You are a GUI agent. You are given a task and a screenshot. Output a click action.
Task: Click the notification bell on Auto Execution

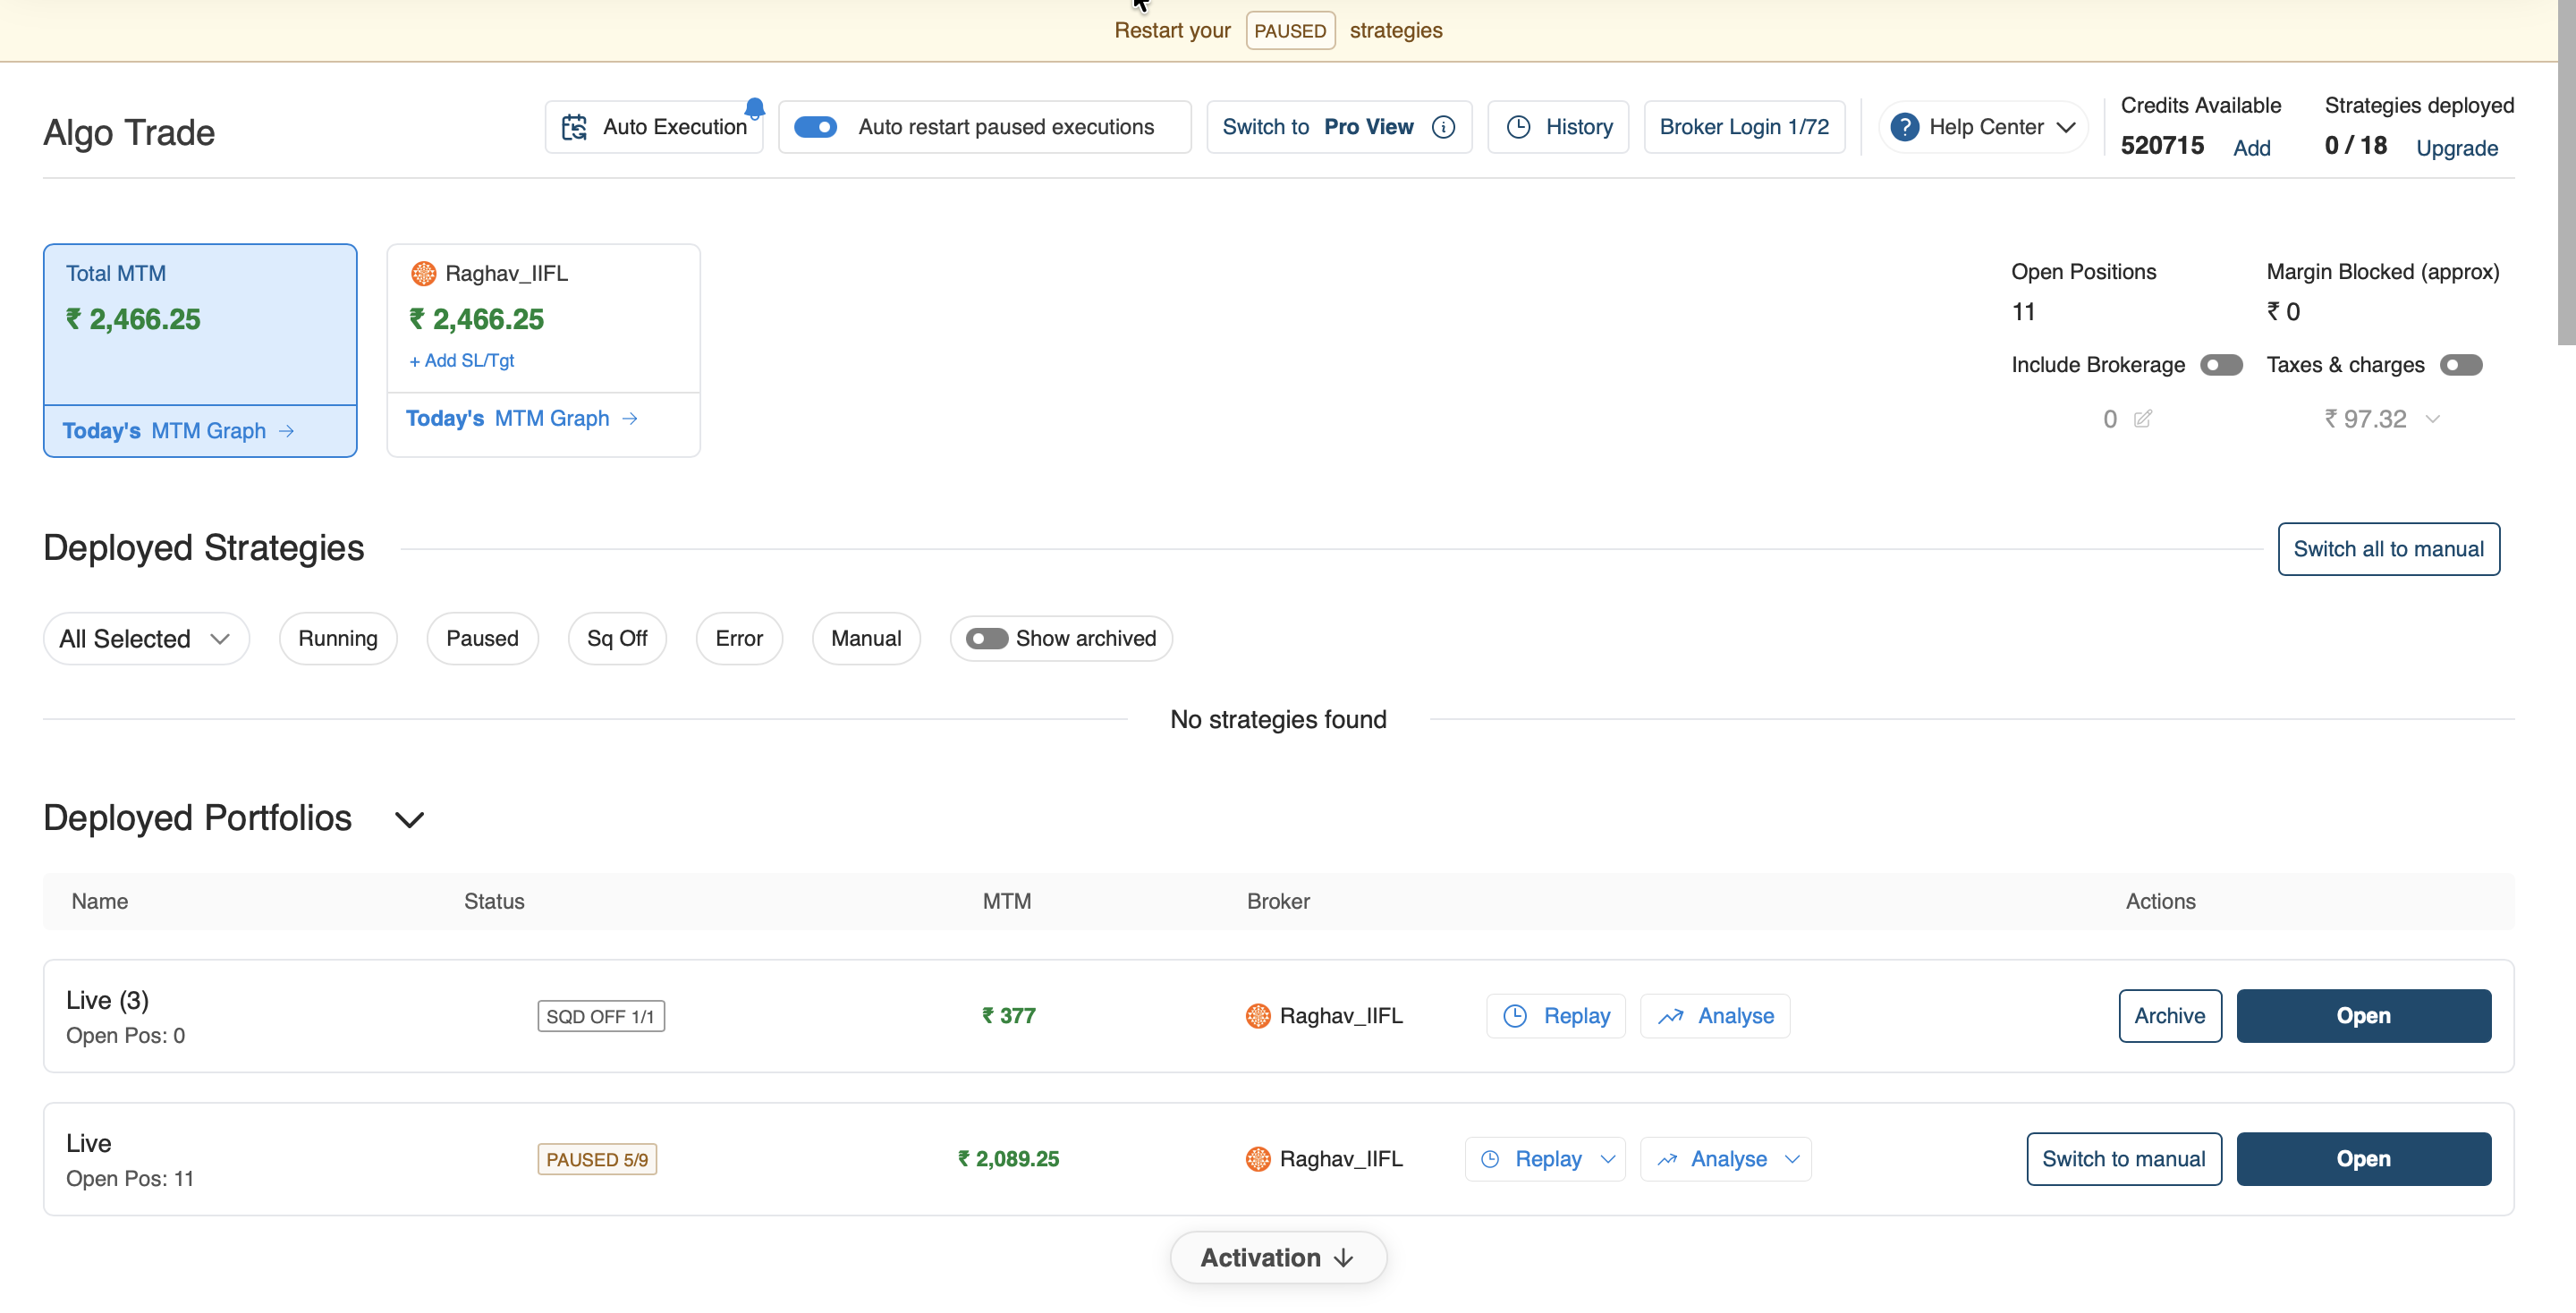pos(755,108)
